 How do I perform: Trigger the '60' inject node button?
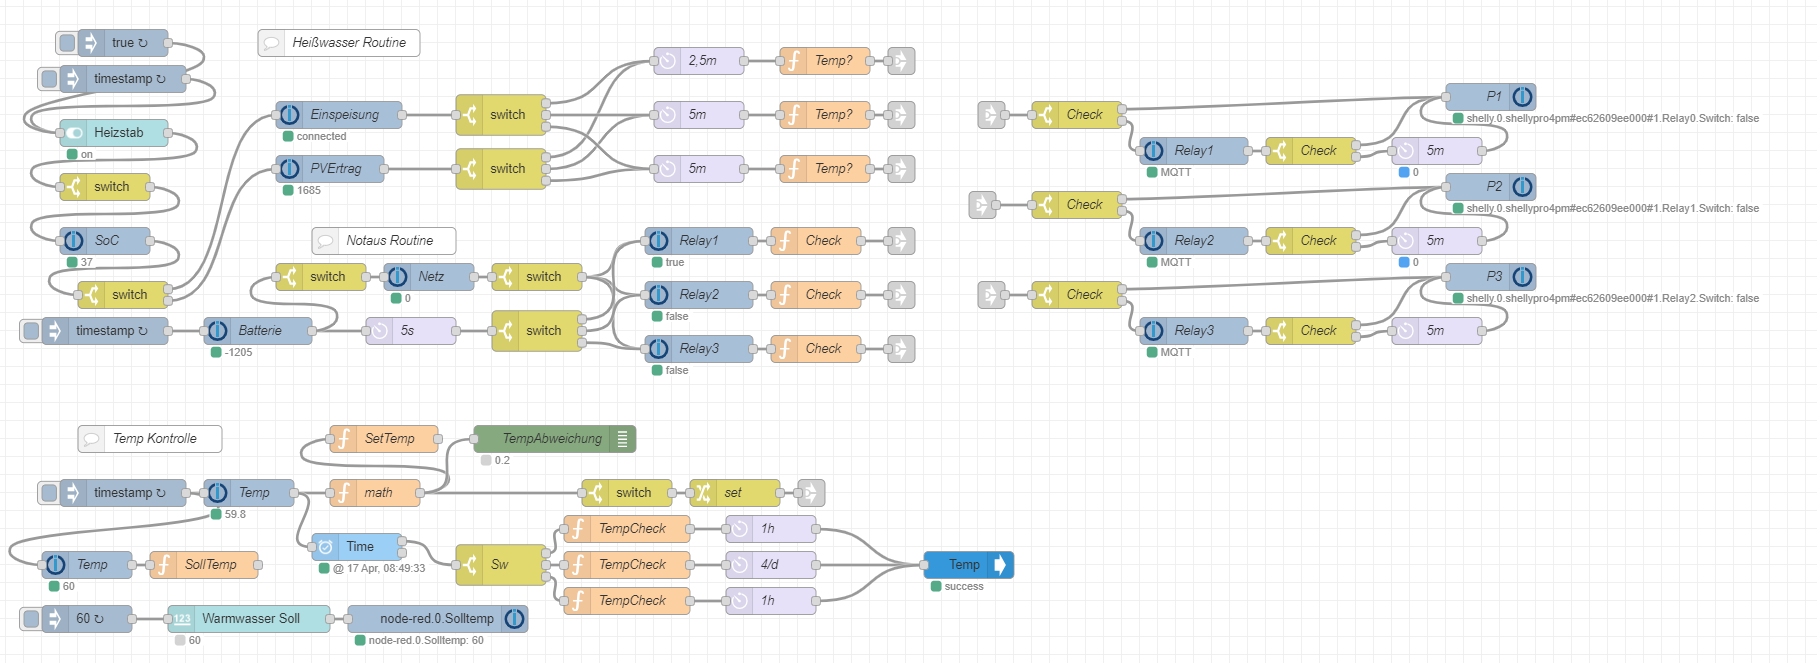click(x=31, y=619)
